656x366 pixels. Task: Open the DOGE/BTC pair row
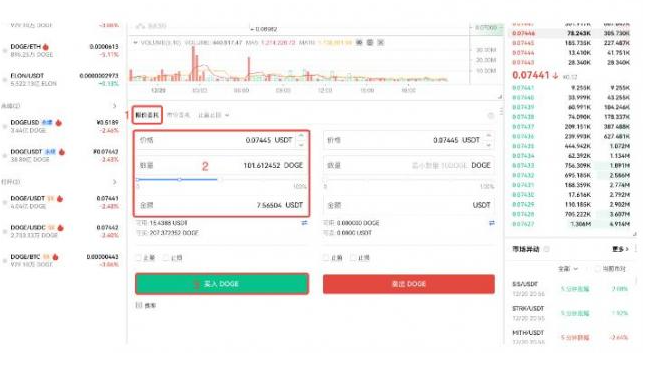click(x=61, y=260)
